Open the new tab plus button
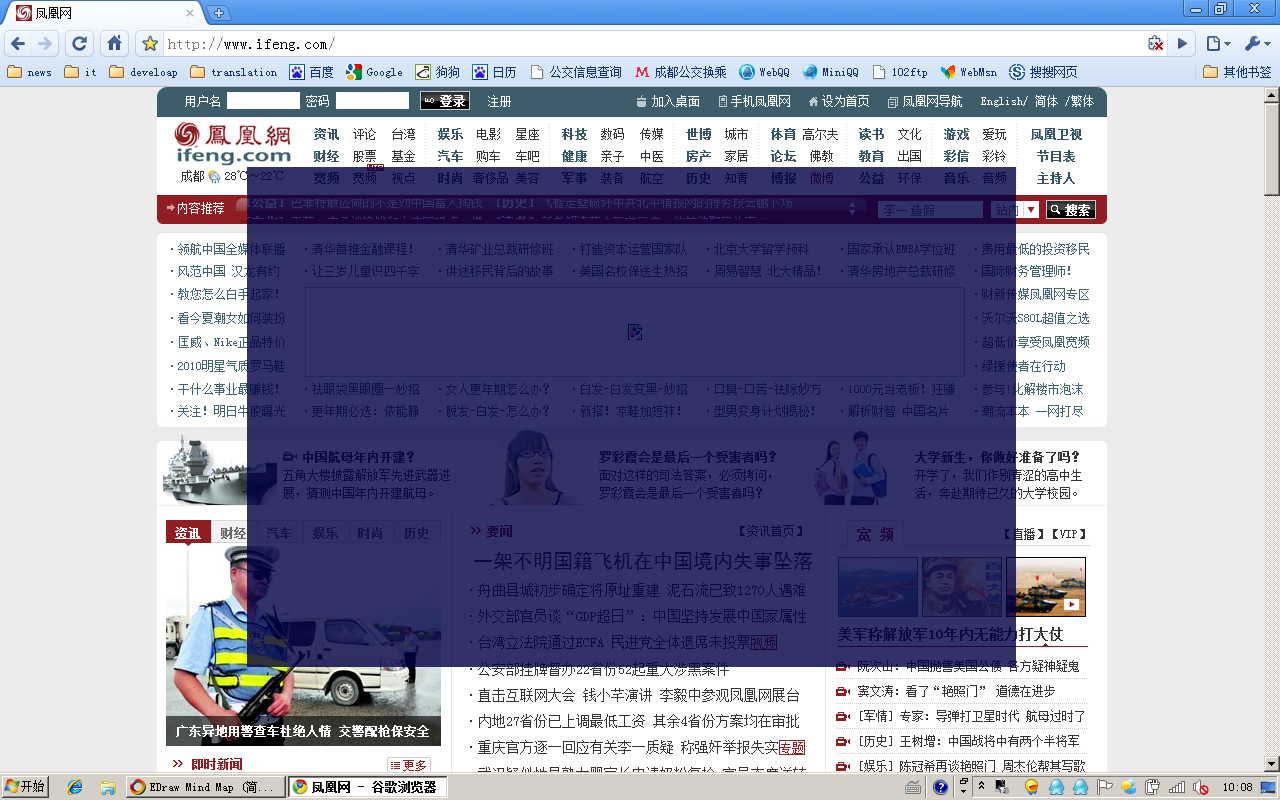Viewport: 1280px width, 800px height. (219, 13)
